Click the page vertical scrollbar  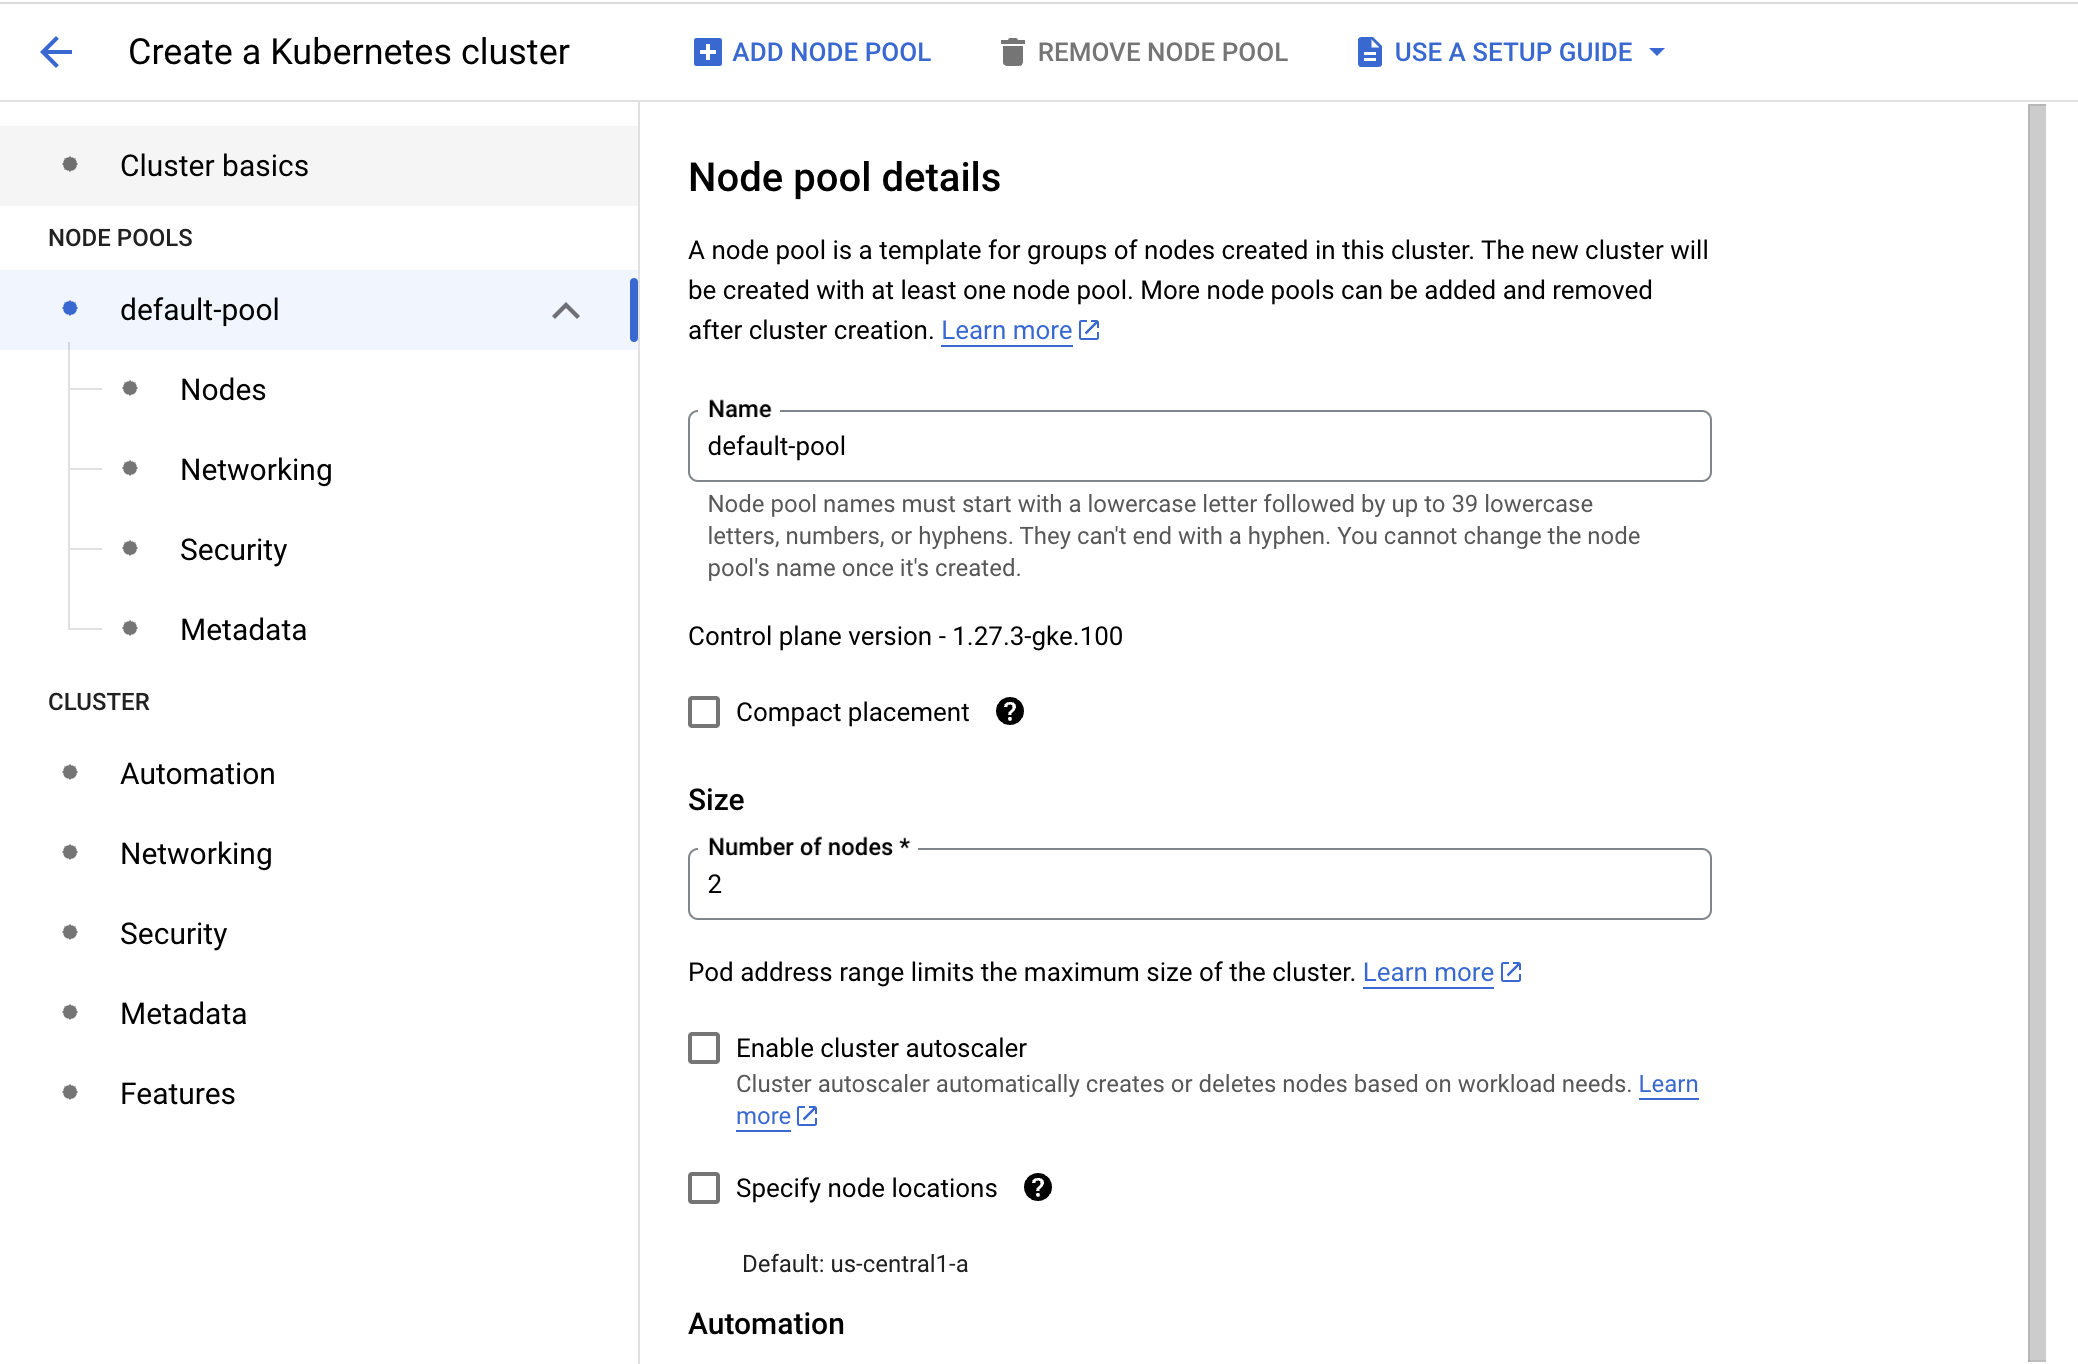click(2037, 732)
